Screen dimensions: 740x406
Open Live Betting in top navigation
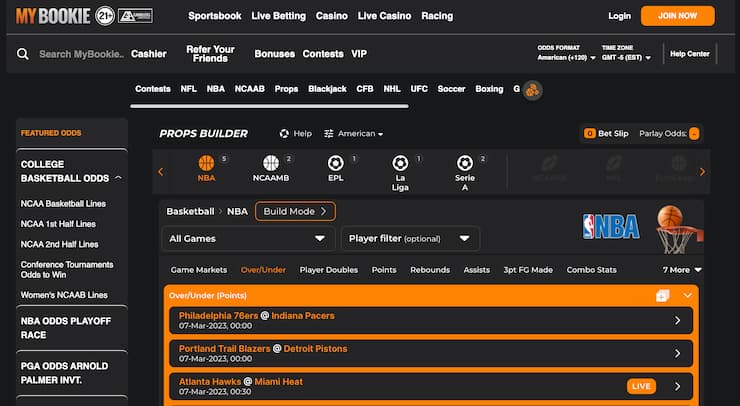(278, 16)
